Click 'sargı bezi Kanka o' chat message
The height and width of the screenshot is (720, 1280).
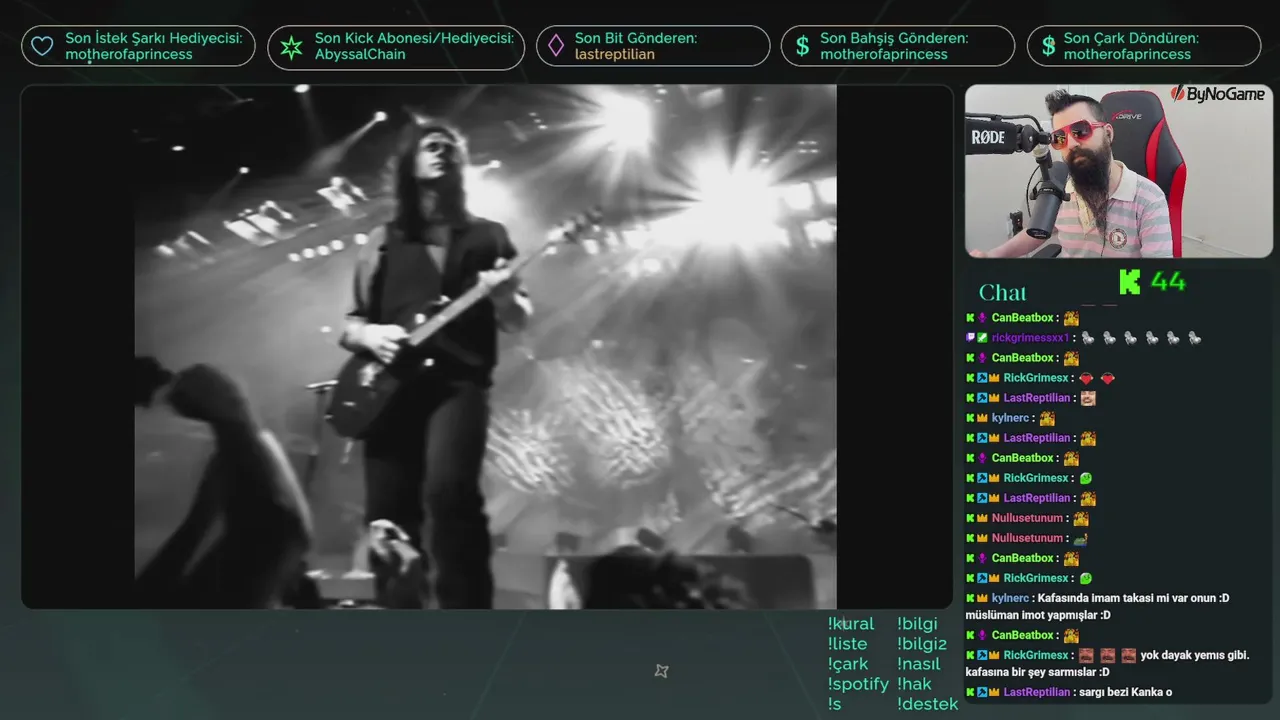tap(1126, 692)
